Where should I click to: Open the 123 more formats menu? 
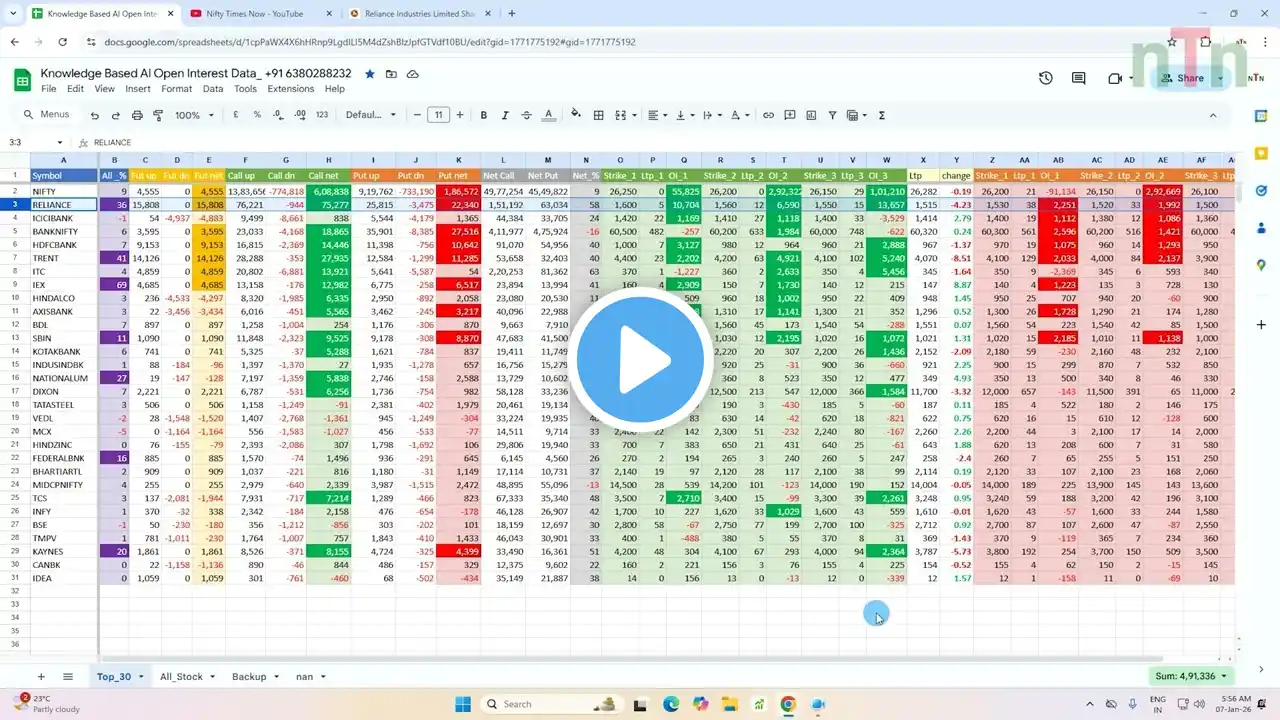point(322,115)
